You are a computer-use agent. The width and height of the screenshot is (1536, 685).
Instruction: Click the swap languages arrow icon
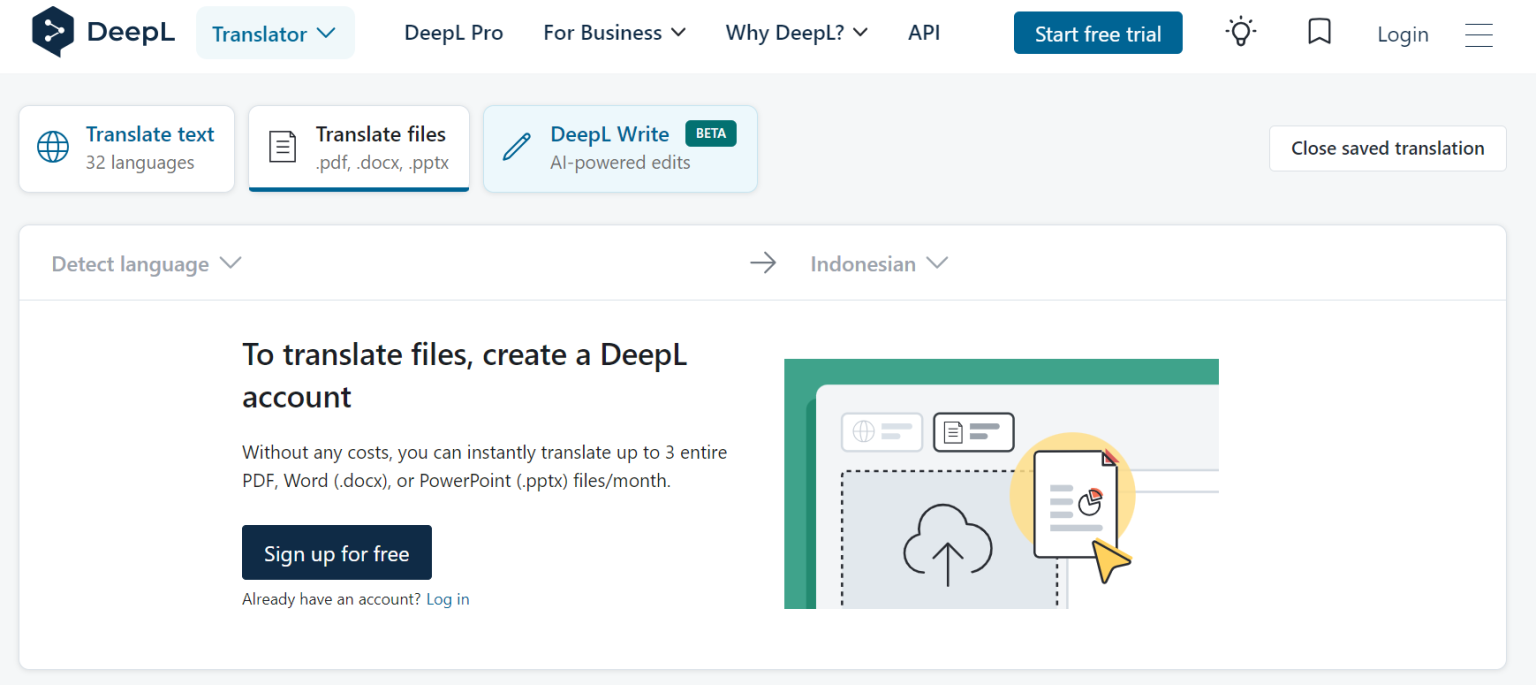[763, 264]
